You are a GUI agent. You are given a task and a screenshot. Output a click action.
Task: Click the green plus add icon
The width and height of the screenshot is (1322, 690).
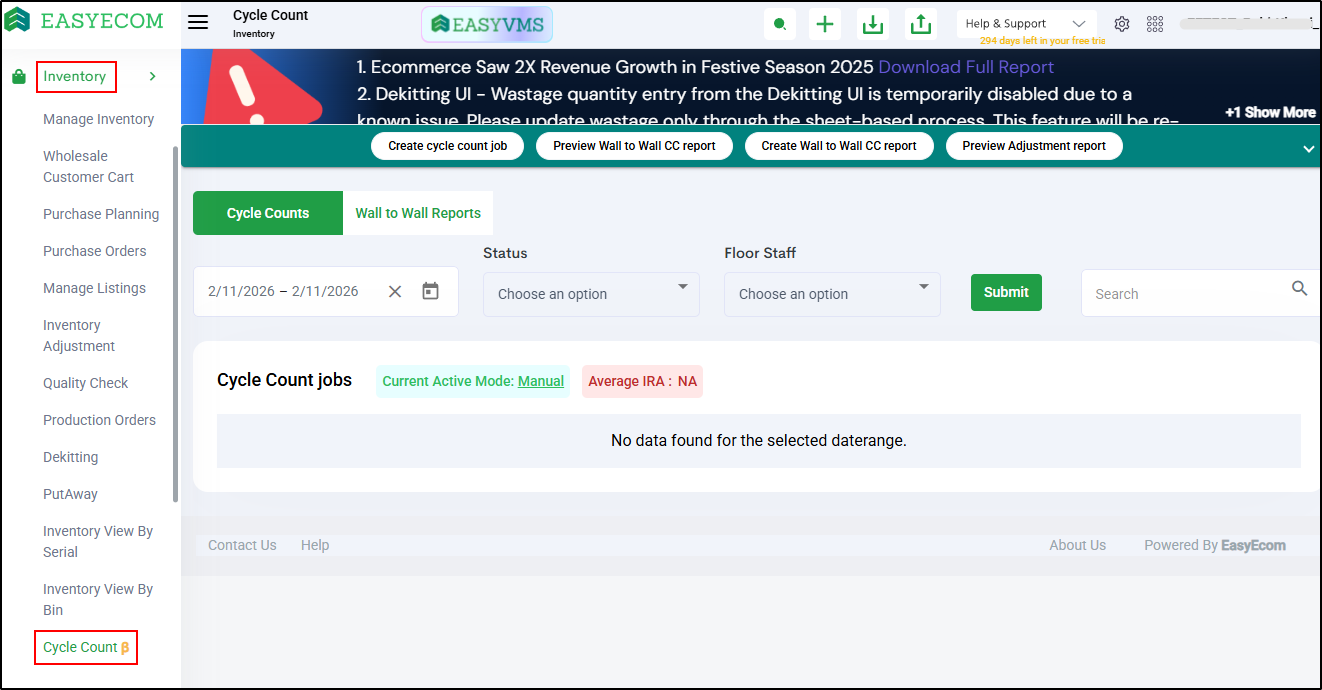tap(824, 24)
